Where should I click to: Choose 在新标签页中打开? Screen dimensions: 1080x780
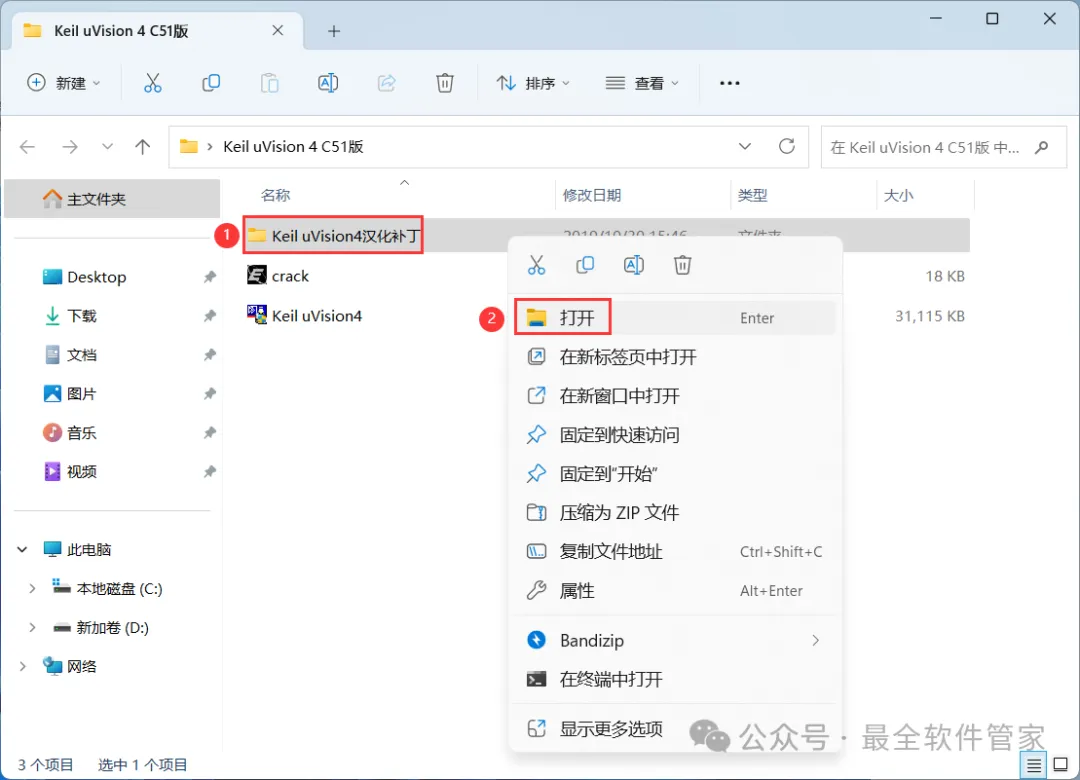click(674, 357)
